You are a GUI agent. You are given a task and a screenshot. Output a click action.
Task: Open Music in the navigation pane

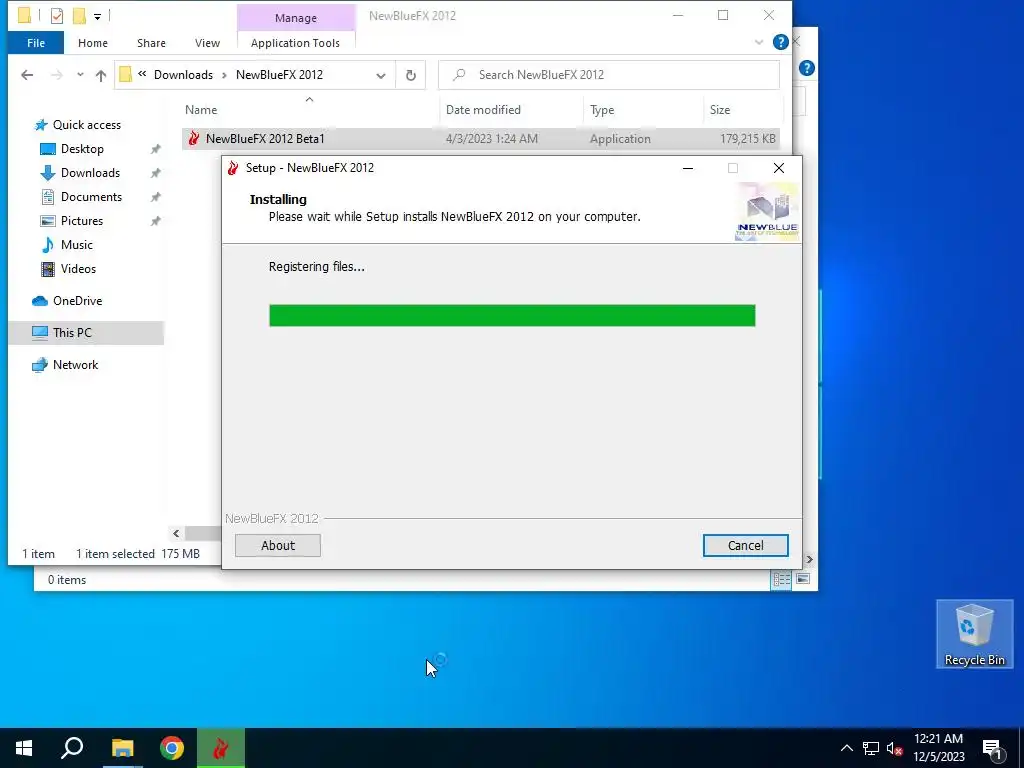(x=76, y=245)
